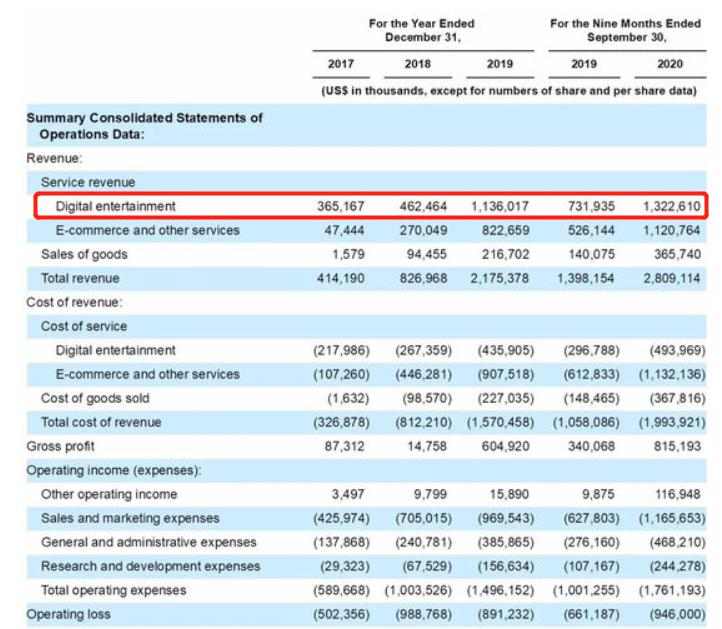Click the 2017 Digital entertainment revenue value 365,167
The height and width of the screenshot is (629, 722).
point(340,206)
